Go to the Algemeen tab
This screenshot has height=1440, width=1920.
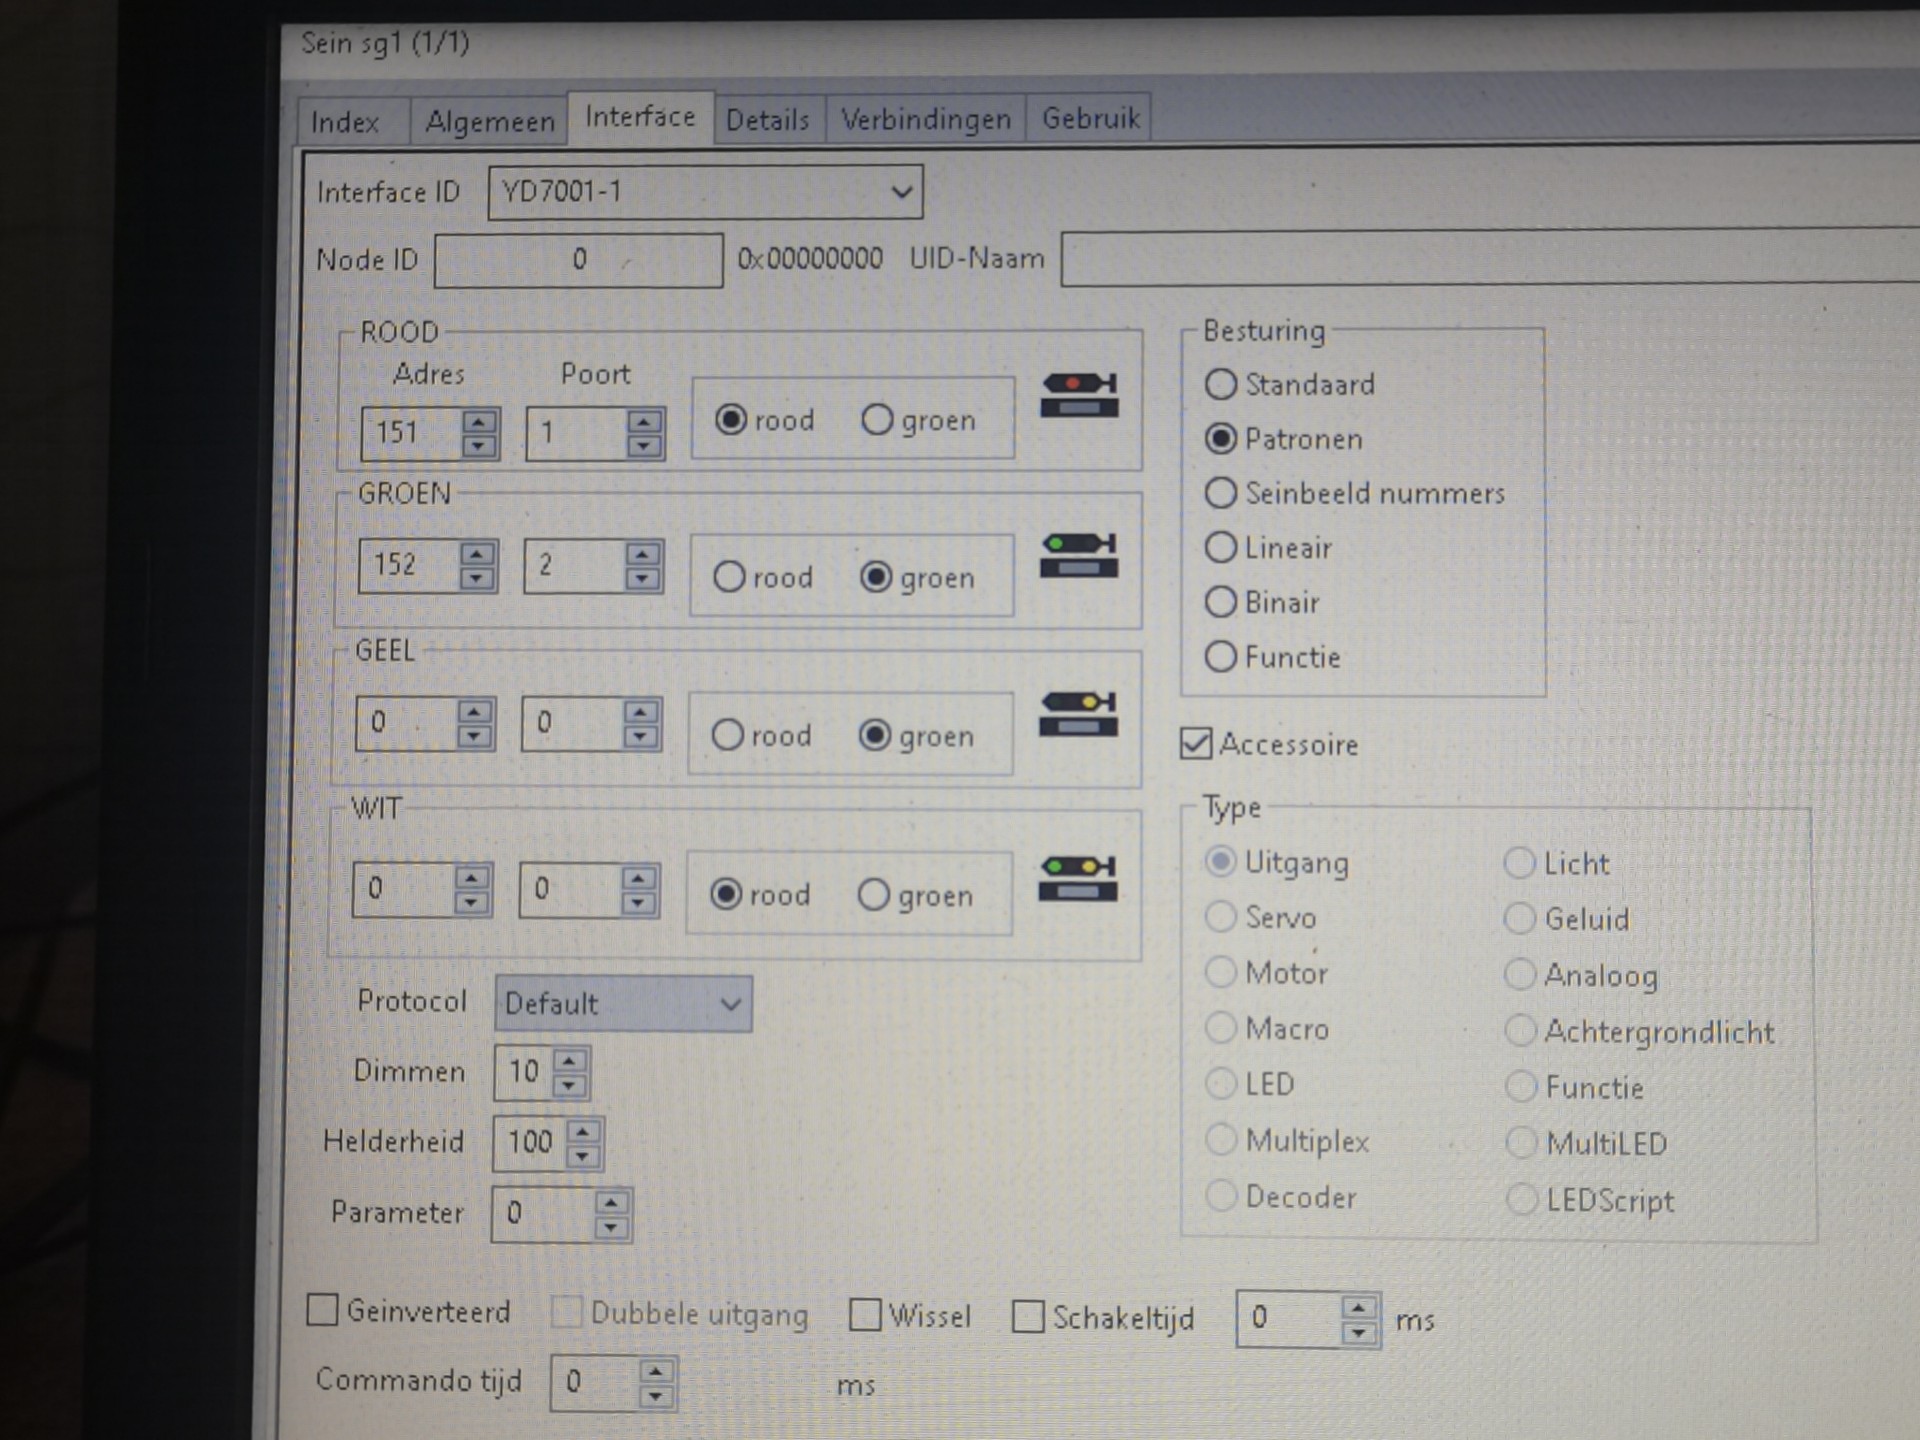pyautogui.click(x=489, y=122)
